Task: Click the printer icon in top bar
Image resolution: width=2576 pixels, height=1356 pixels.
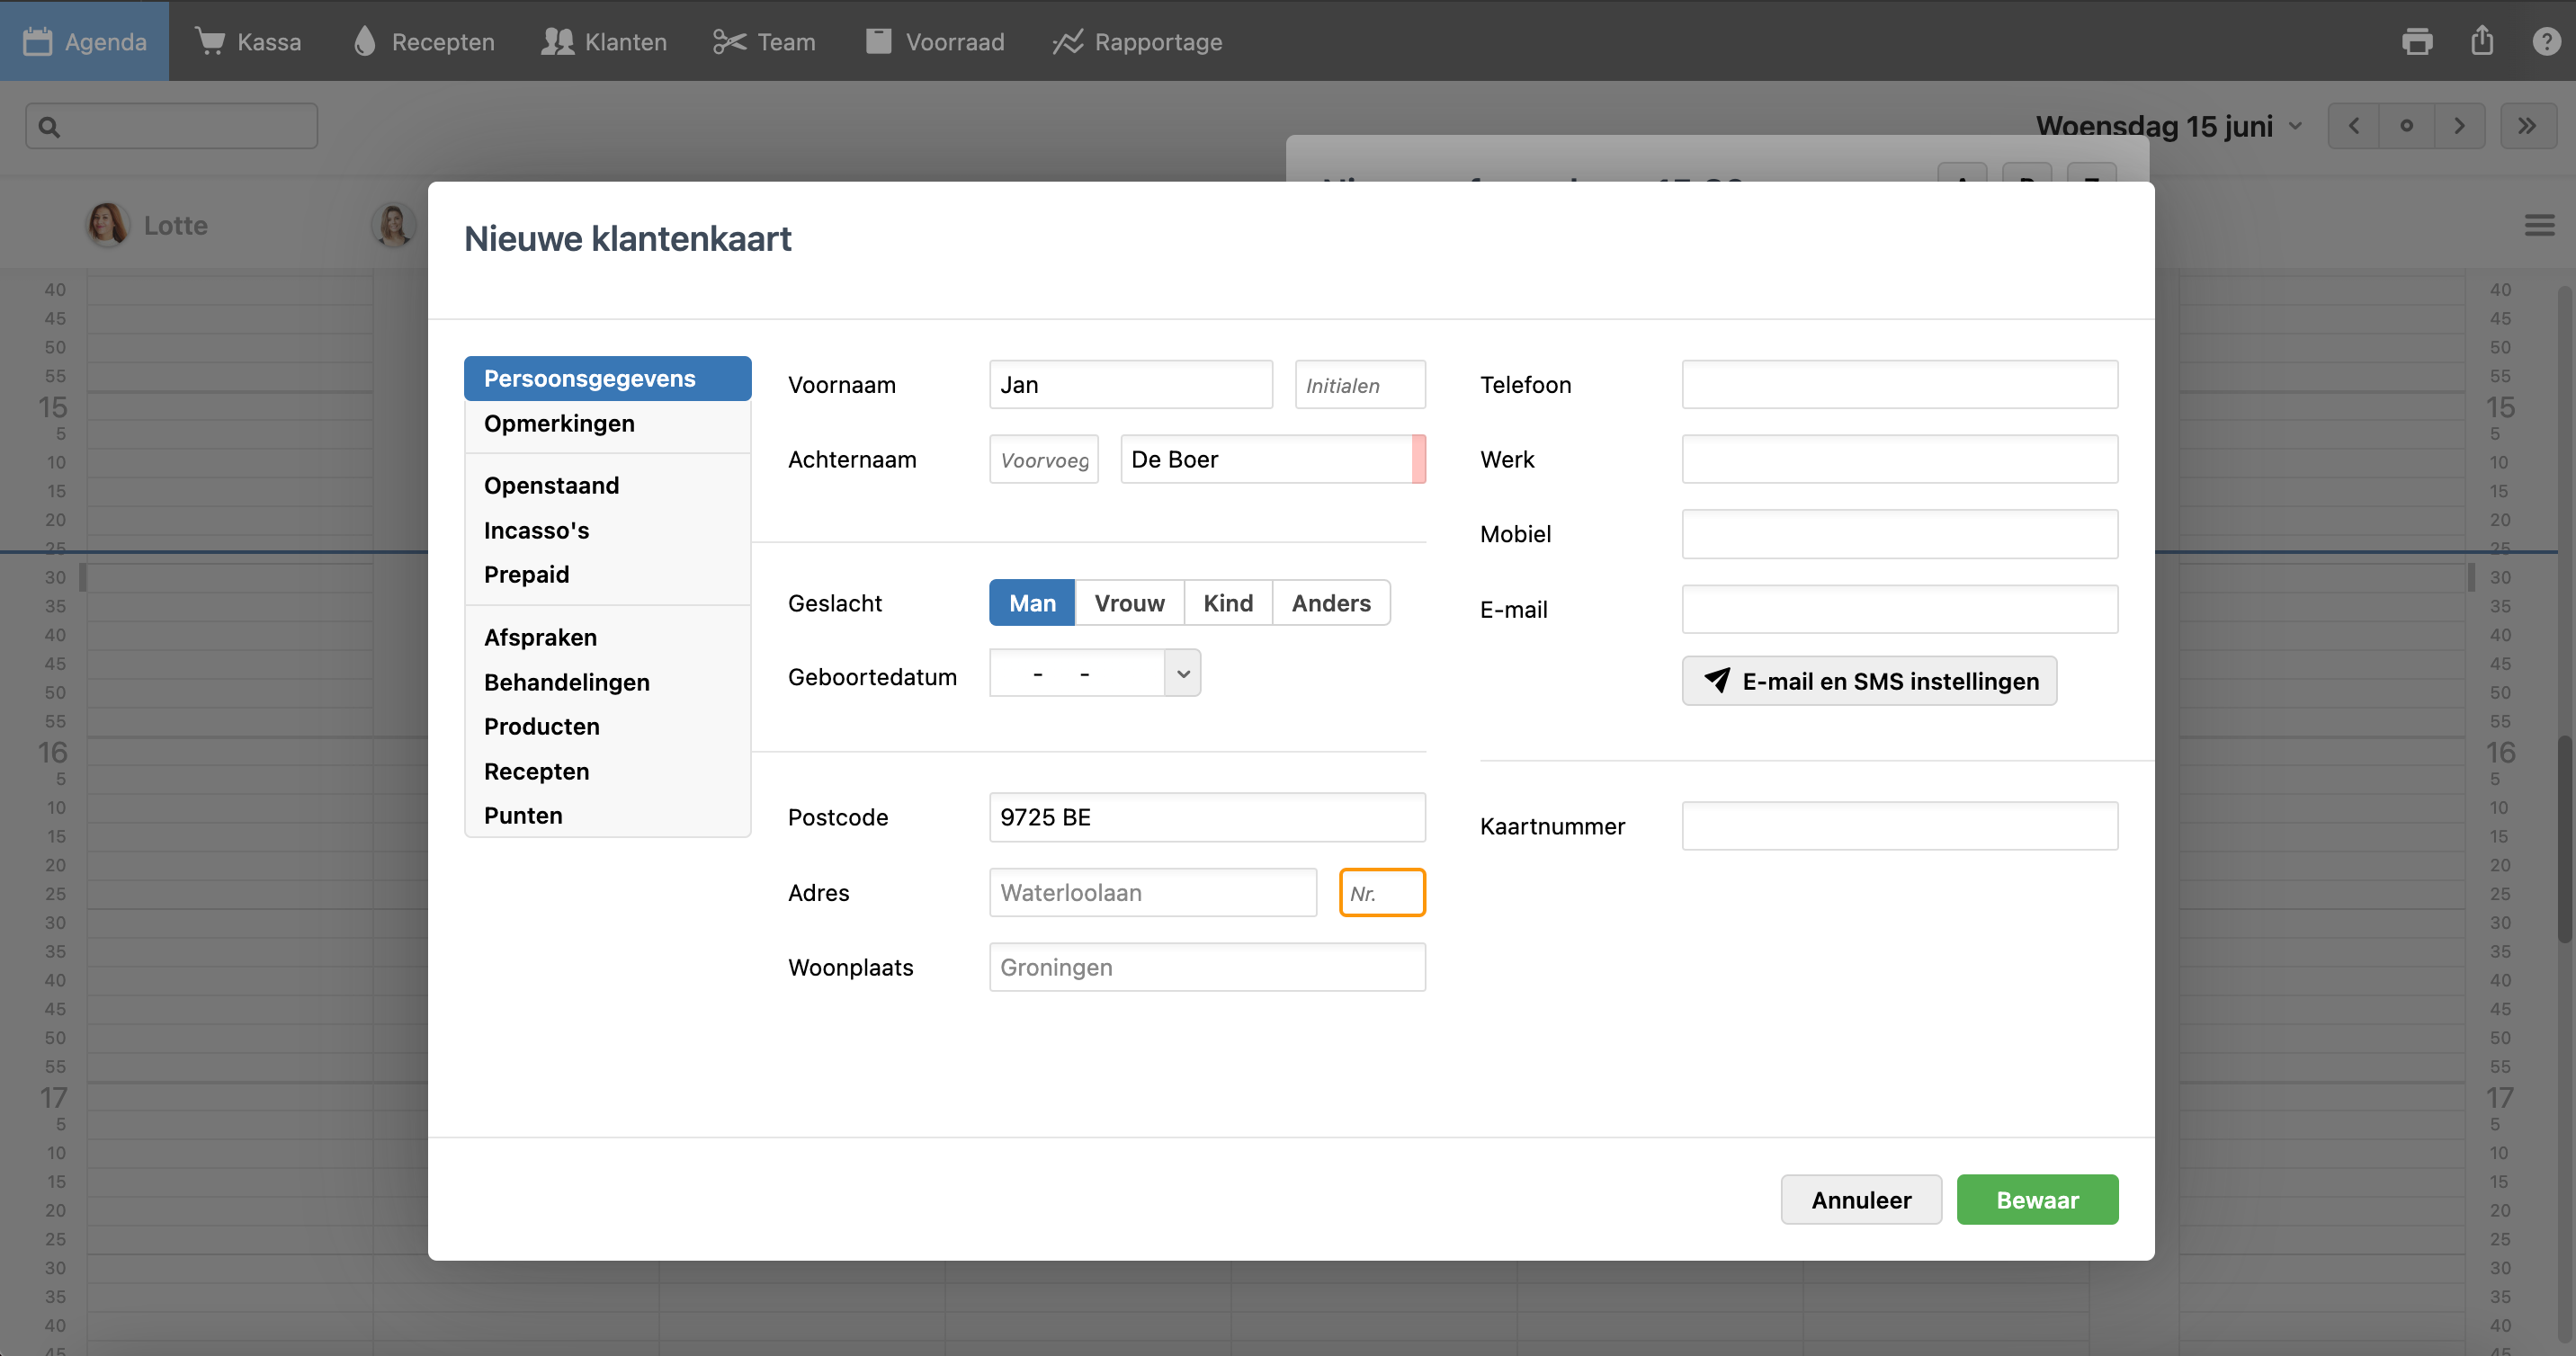Action: (x=2416, y=41)
